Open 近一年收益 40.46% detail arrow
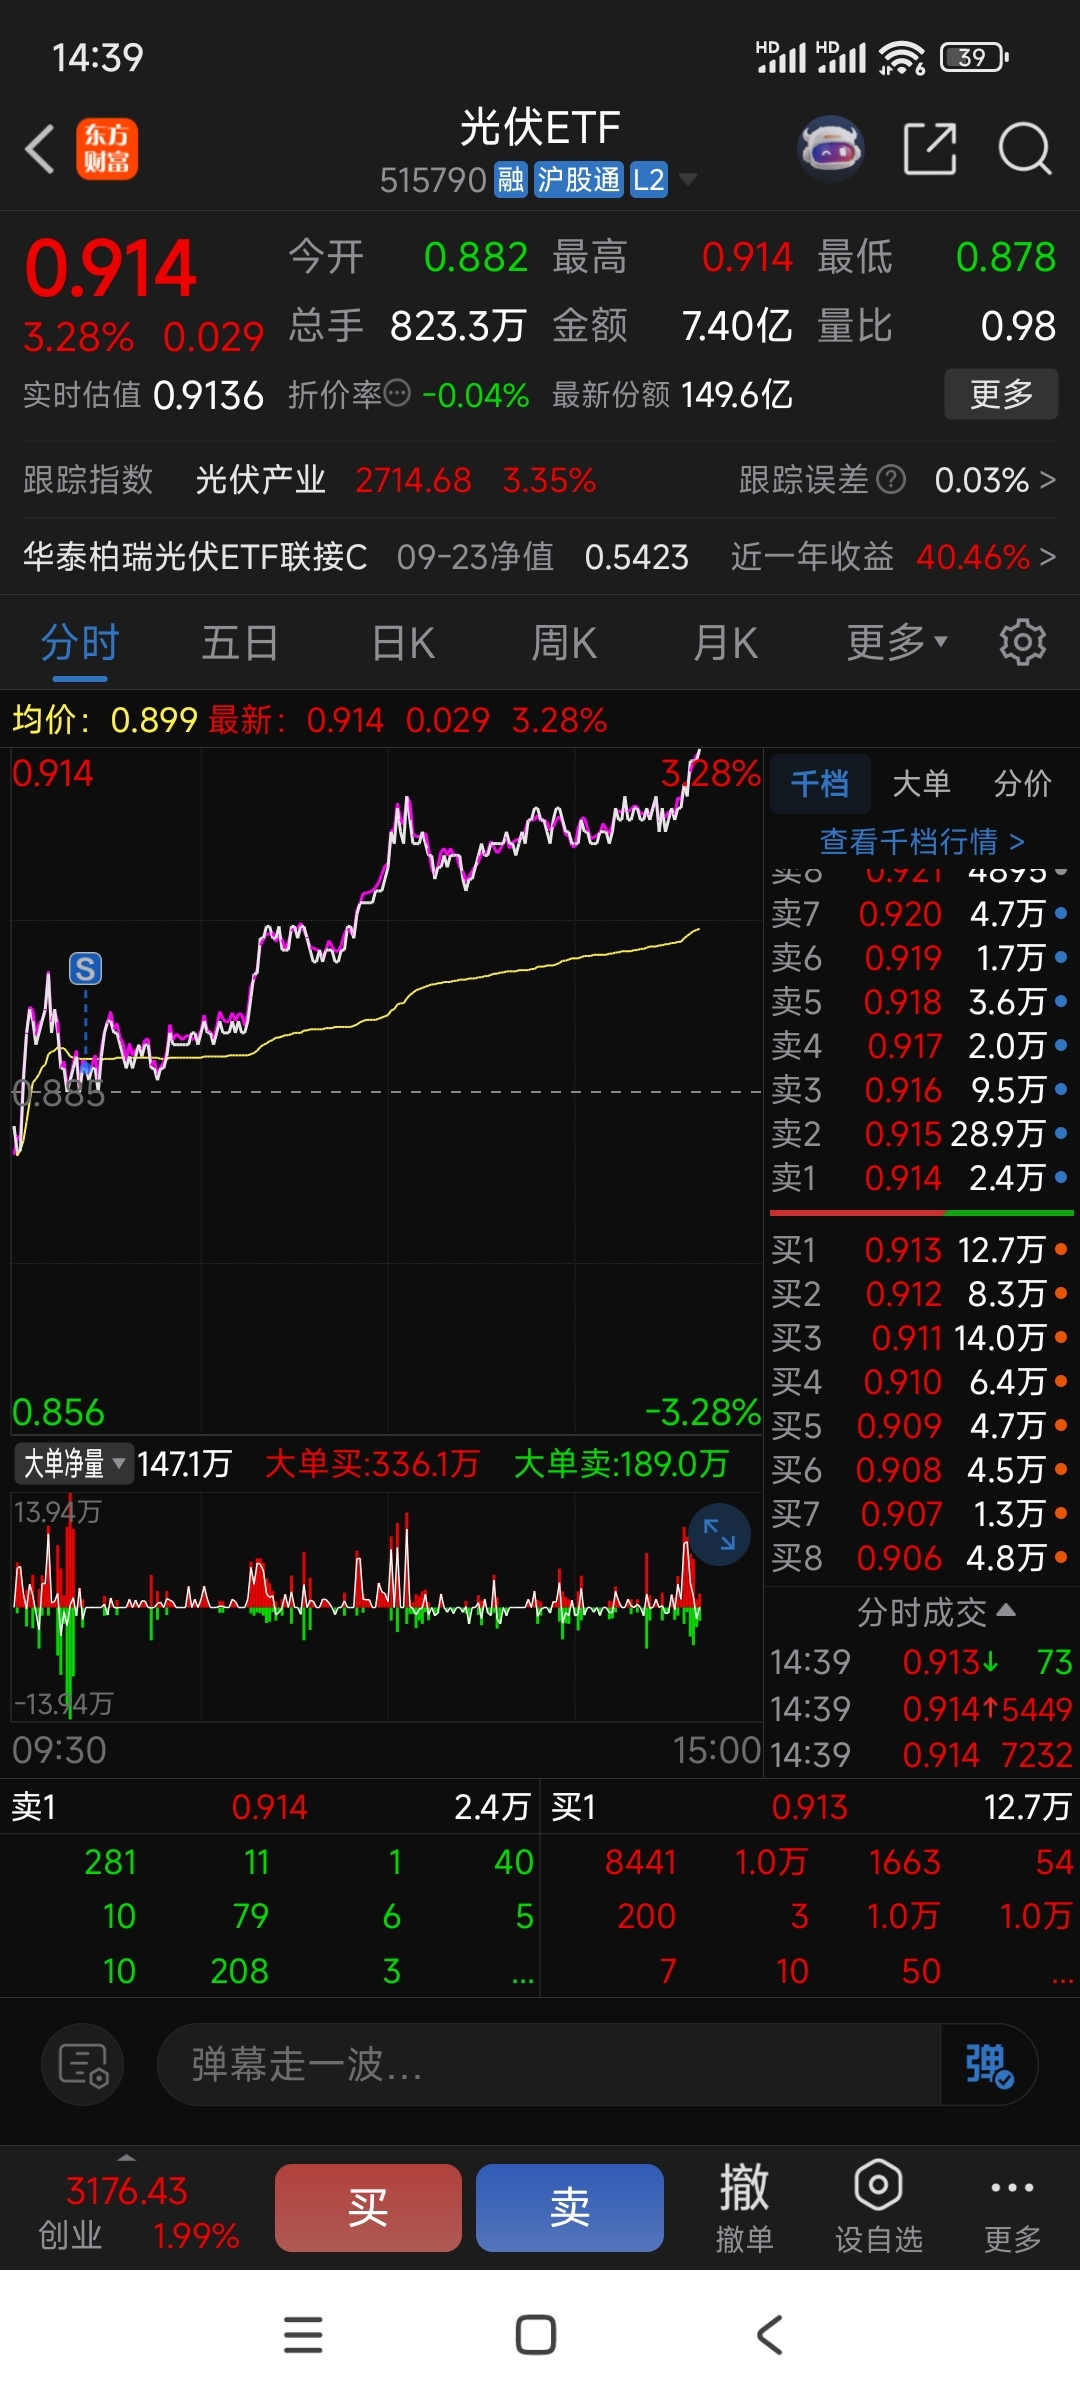 click(x=1047, y=556)
